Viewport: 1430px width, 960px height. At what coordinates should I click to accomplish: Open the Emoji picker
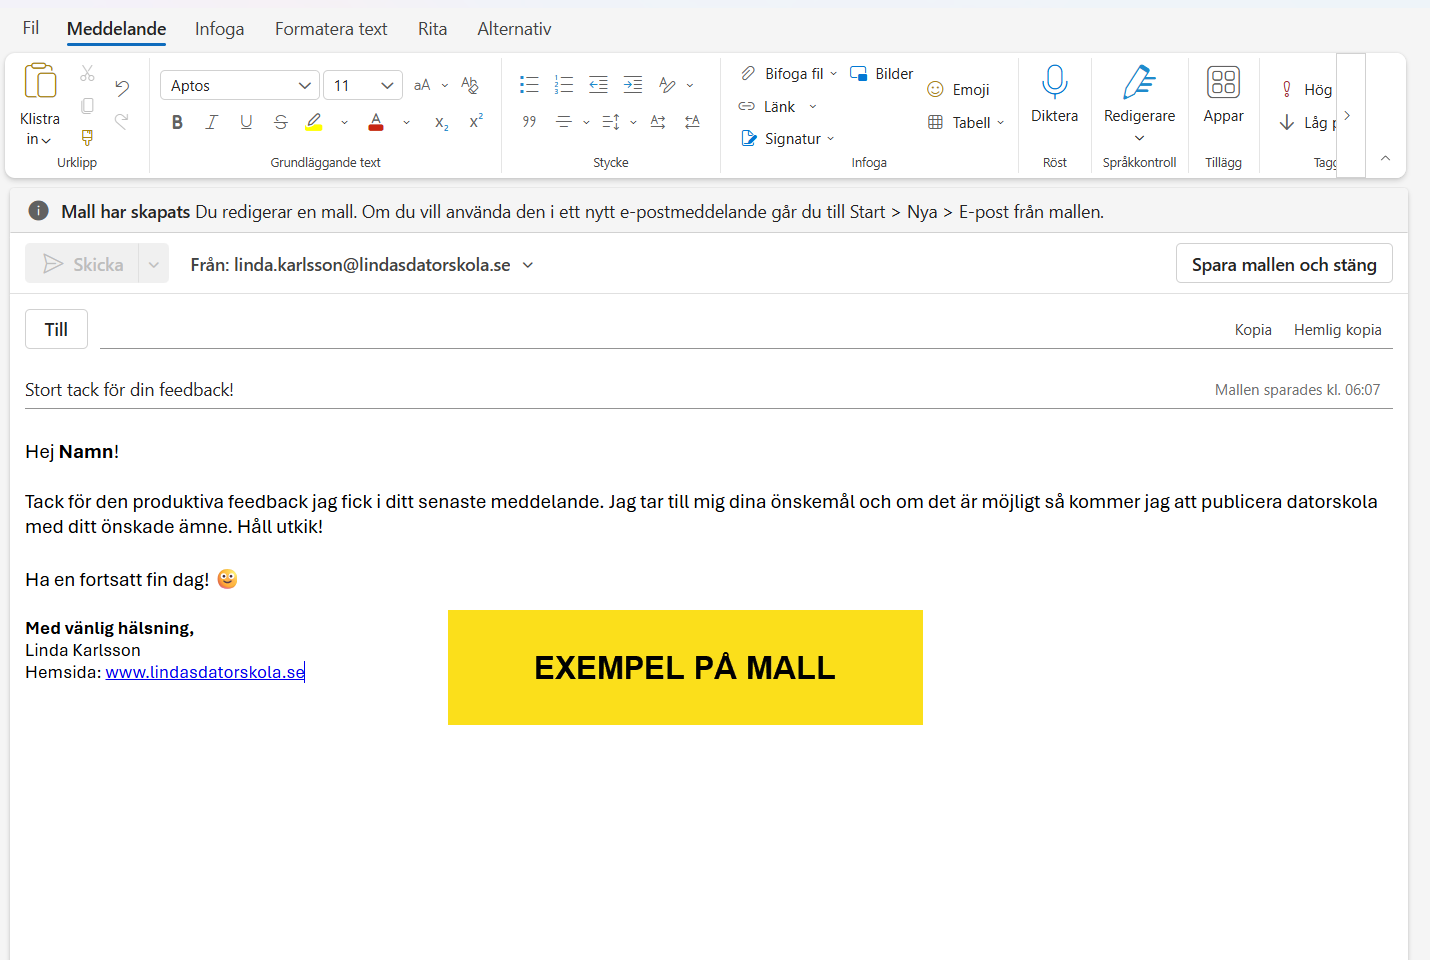tap(958, 89)
